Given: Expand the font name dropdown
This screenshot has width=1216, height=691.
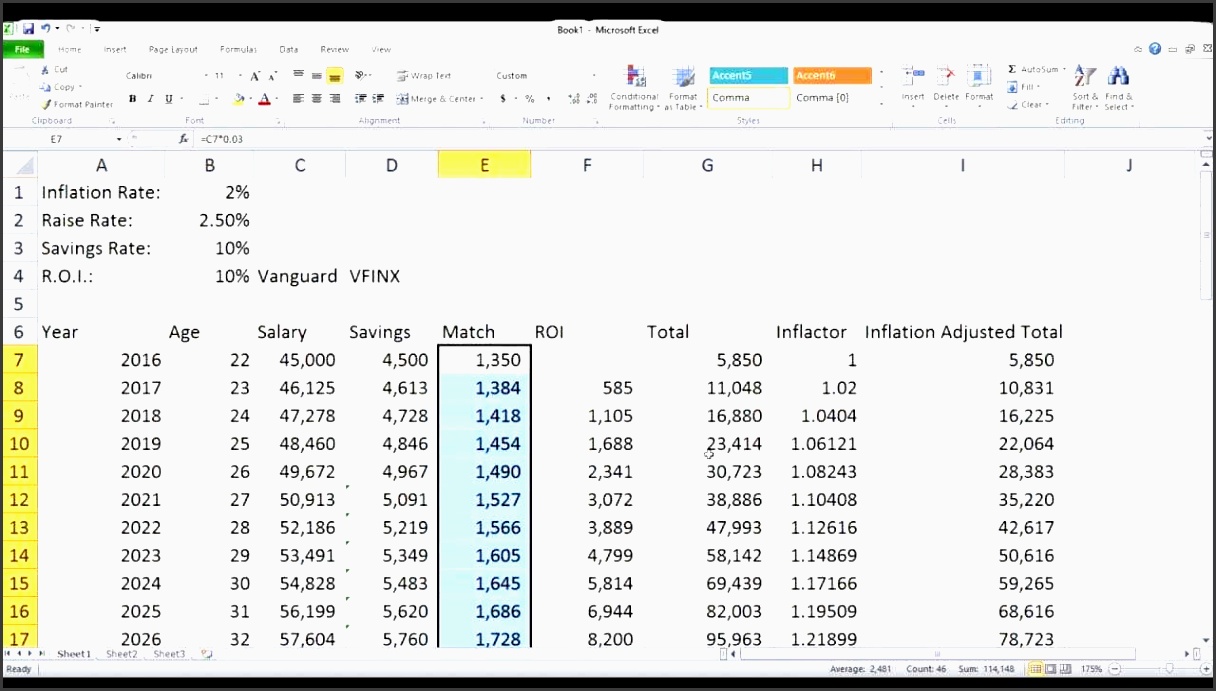Looking at the screenshot, I should 206,76.
